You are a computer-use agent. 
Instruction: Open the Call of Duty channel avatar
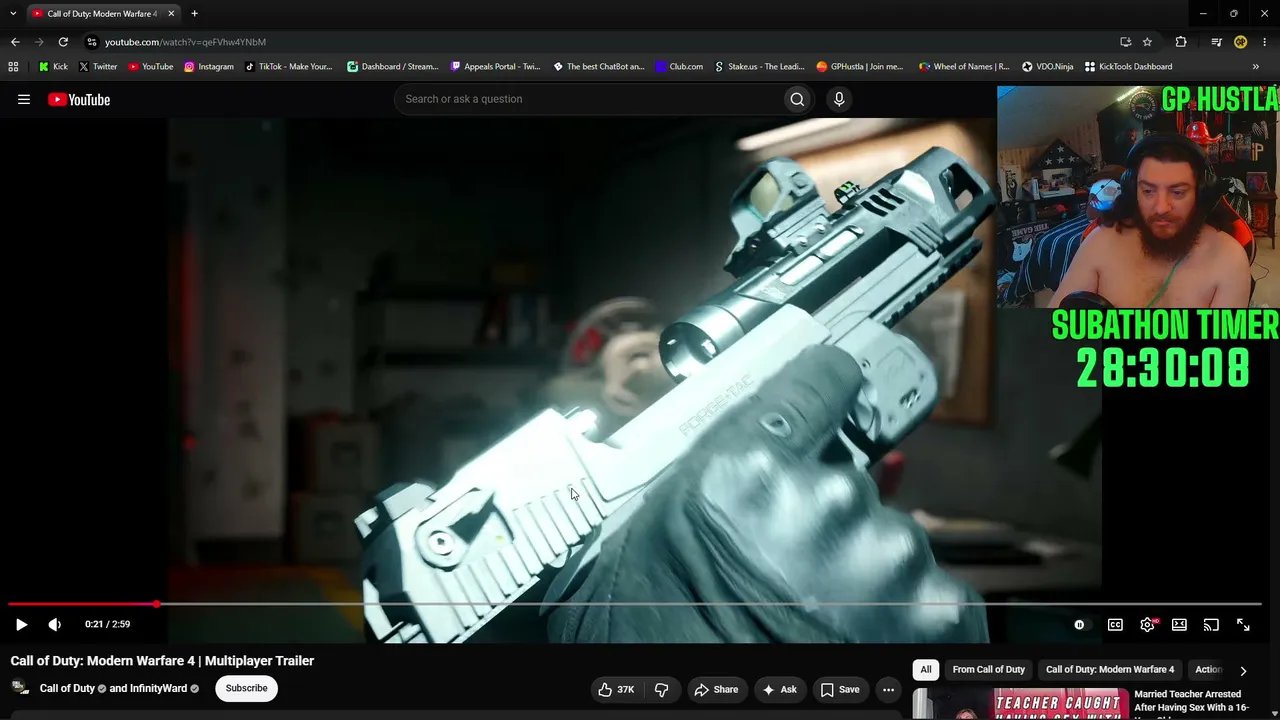tap(20, 688)
